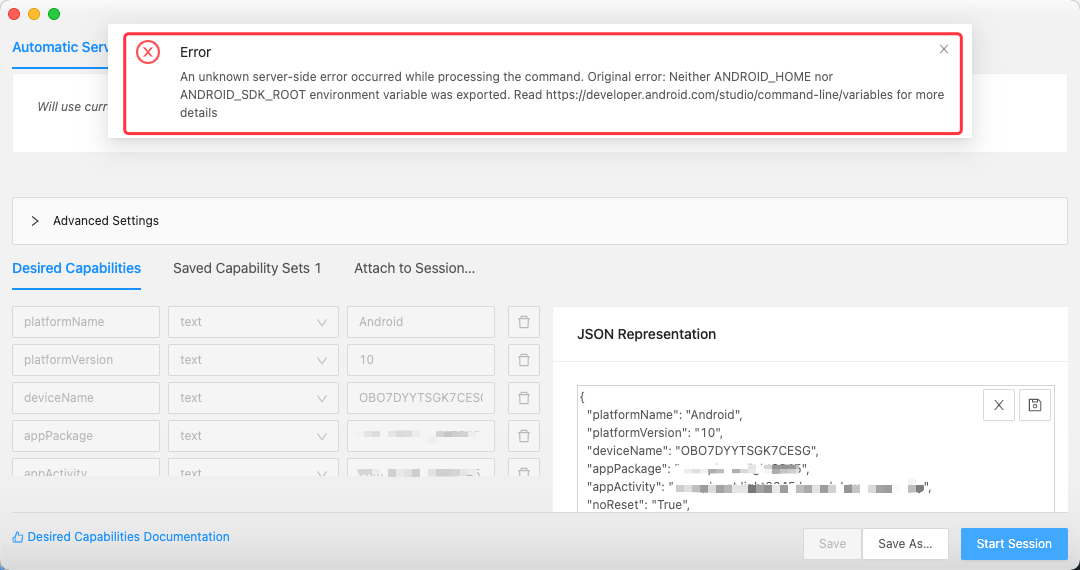
Task: Click the Error title in the notification
Action: click(196, 52)
